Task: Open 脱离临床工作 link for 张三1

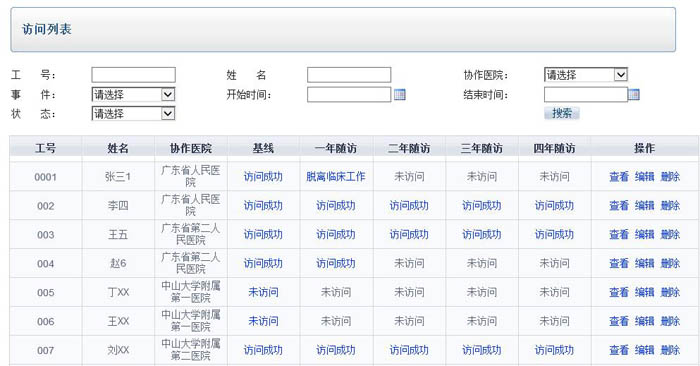Action: coord(336,177)
